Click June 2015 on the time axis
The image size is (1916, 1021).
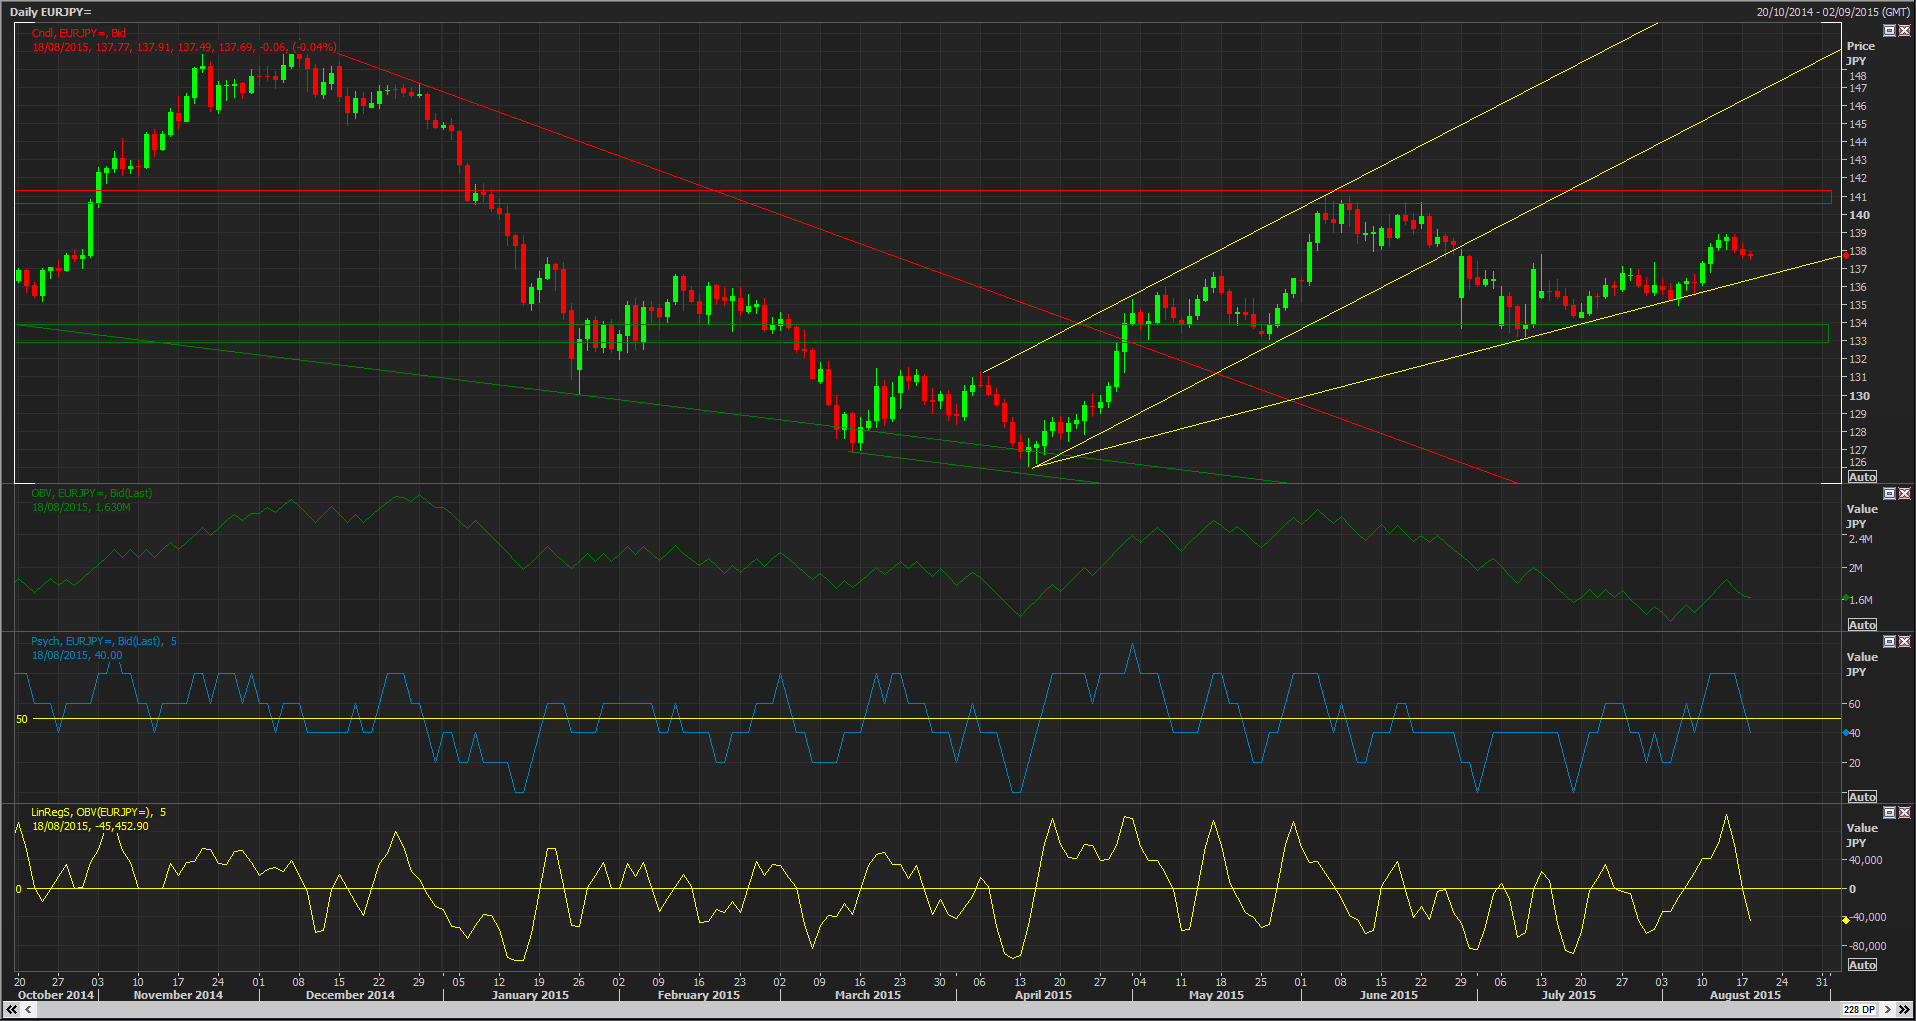point(1389,995)
